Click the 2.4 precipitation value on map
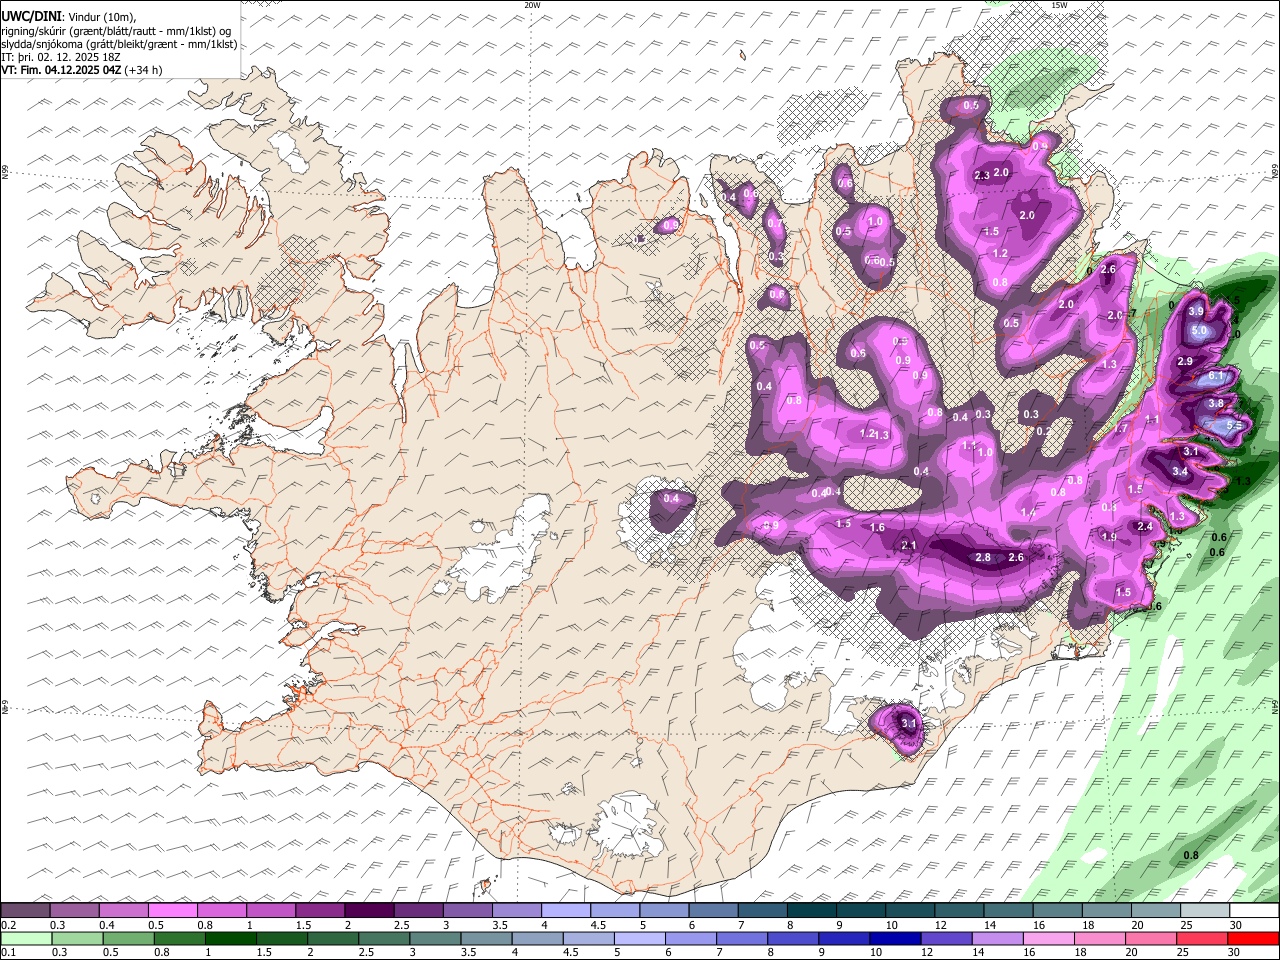 tap(1146, 527)
